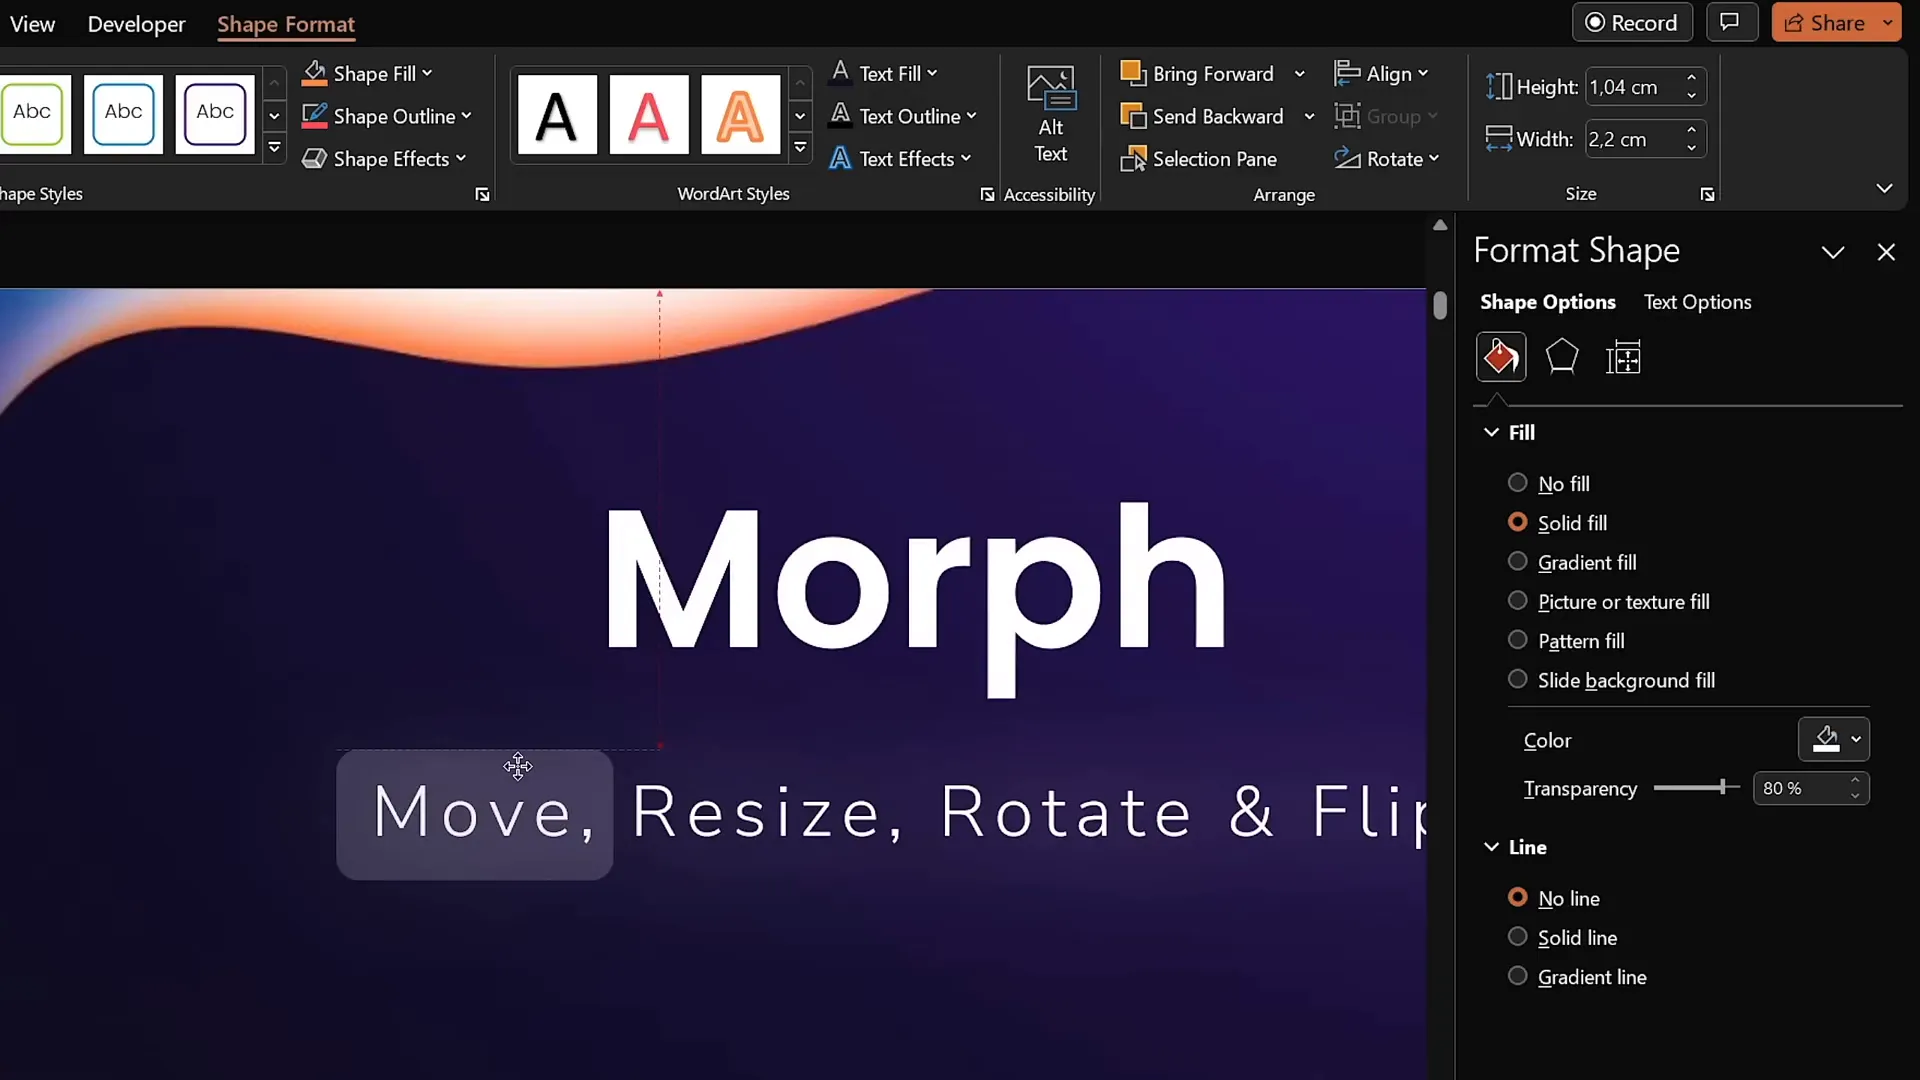Select the No line option
The width and height of the screenshot is (1920, 1080).
pyautogui.click(x=1554, y=898)
